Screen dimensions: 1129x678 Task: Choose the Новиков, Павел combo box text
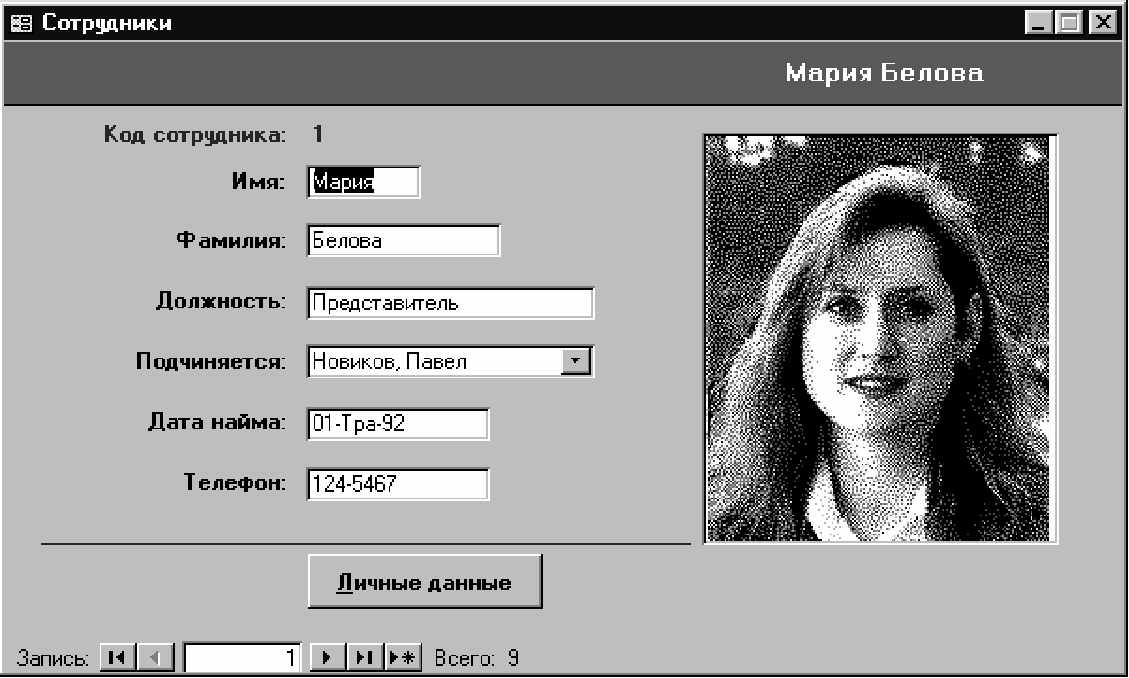click(x=390, y=362)
